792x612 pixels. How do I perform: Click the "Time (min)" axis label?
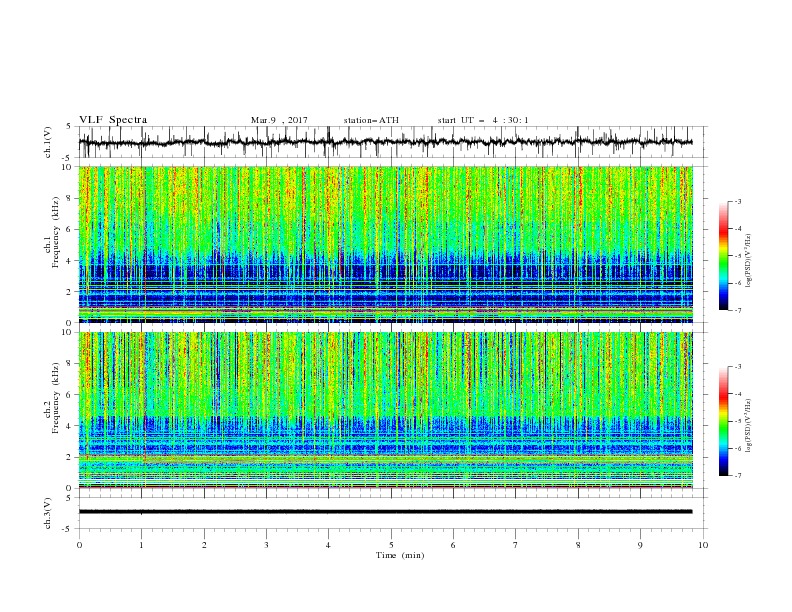click(400, 555)
